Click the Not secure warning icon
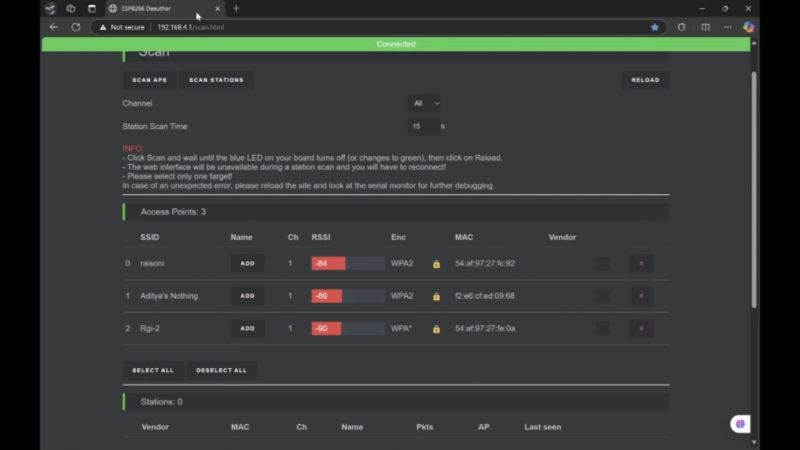The image size is (800, 450). 103,27
